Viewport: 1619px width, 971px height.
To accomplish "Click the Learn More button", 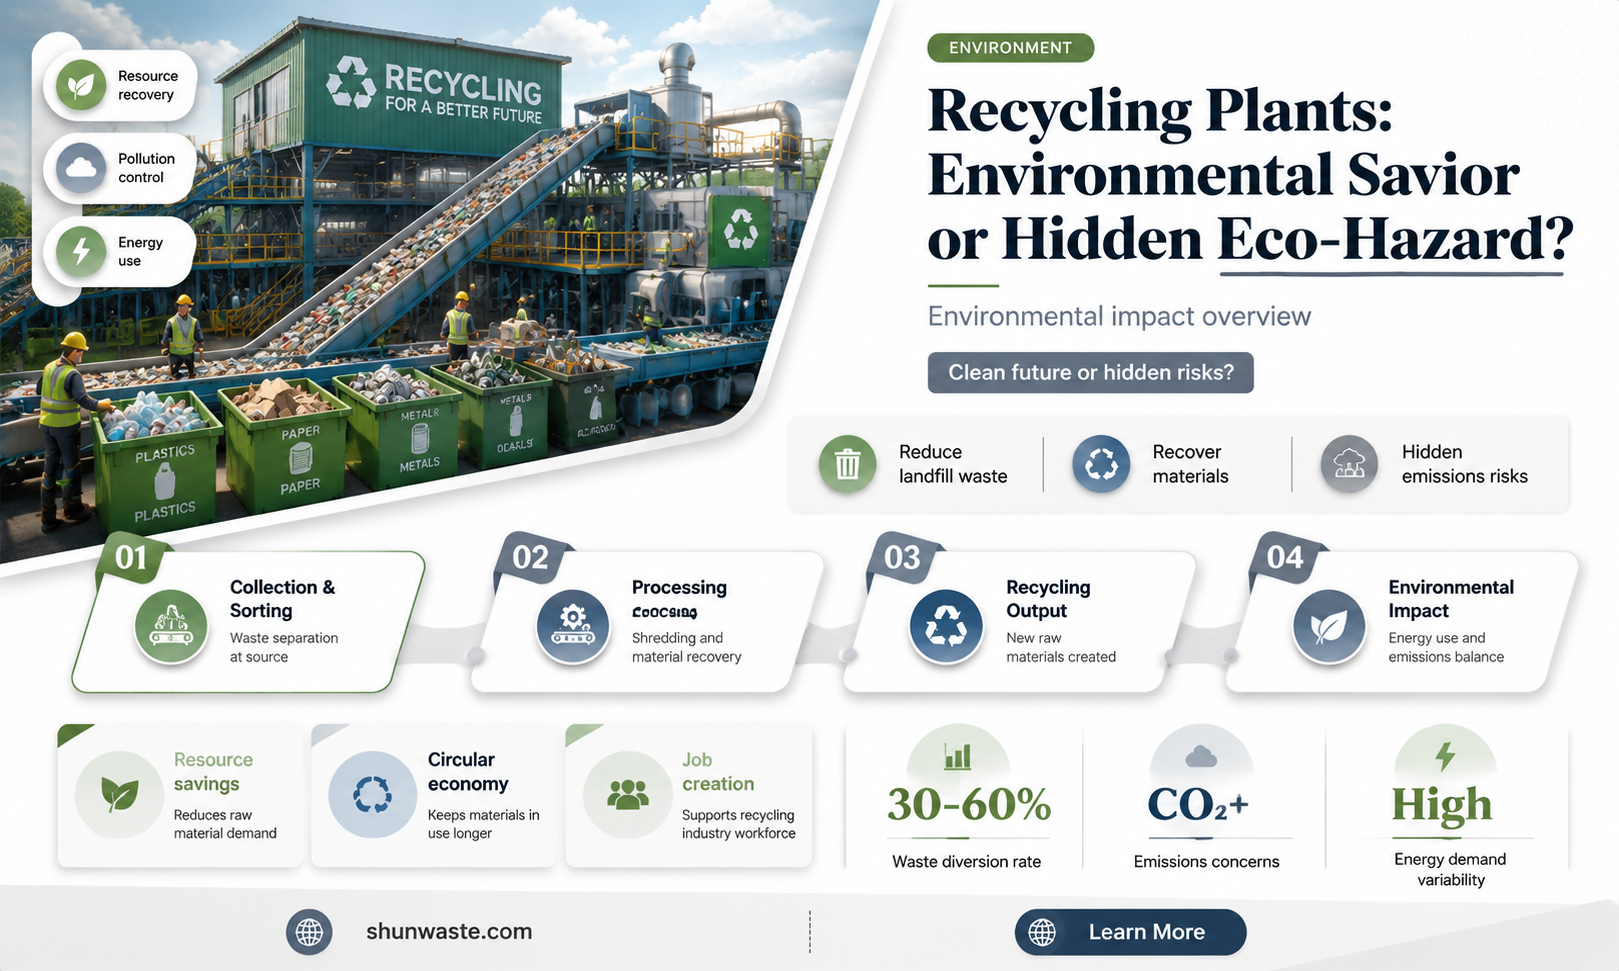I will point(1130,932).
